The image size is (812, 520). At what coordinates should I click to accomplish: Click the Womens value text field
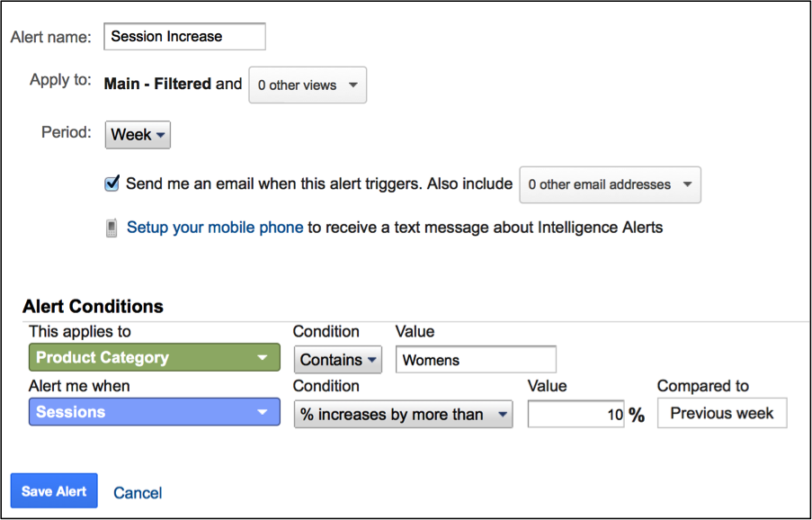click(476, 359)
